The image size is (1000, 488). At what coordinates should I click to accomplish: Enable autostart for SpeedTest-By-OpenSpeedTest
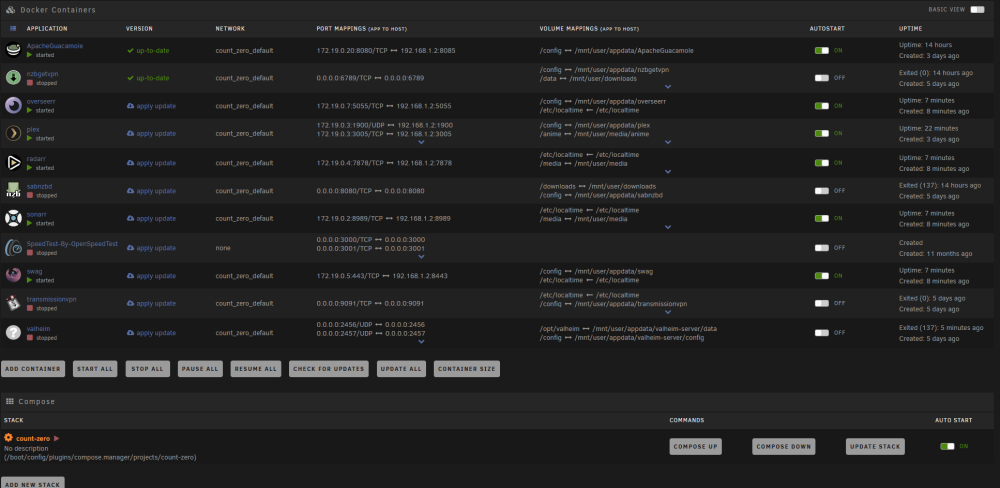[x=821, y=248]
